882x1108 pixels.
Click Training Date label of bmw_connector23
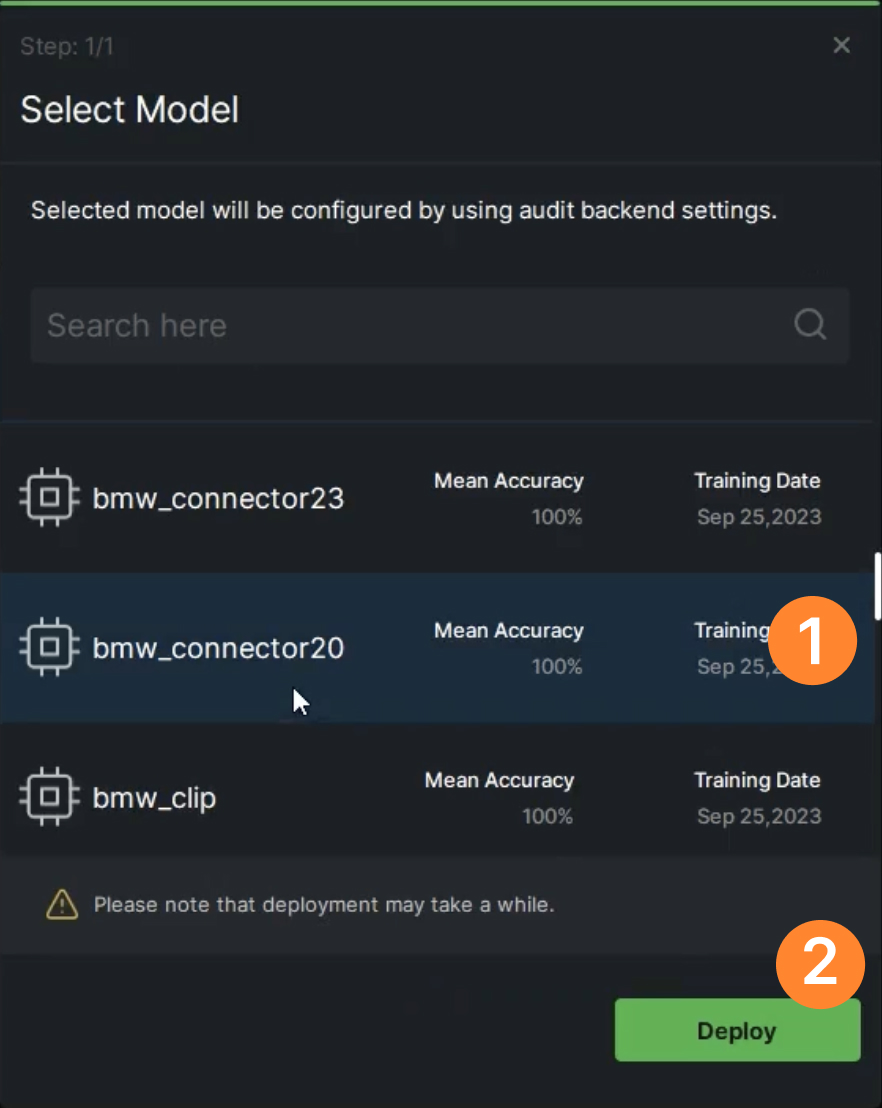[757, 481]
